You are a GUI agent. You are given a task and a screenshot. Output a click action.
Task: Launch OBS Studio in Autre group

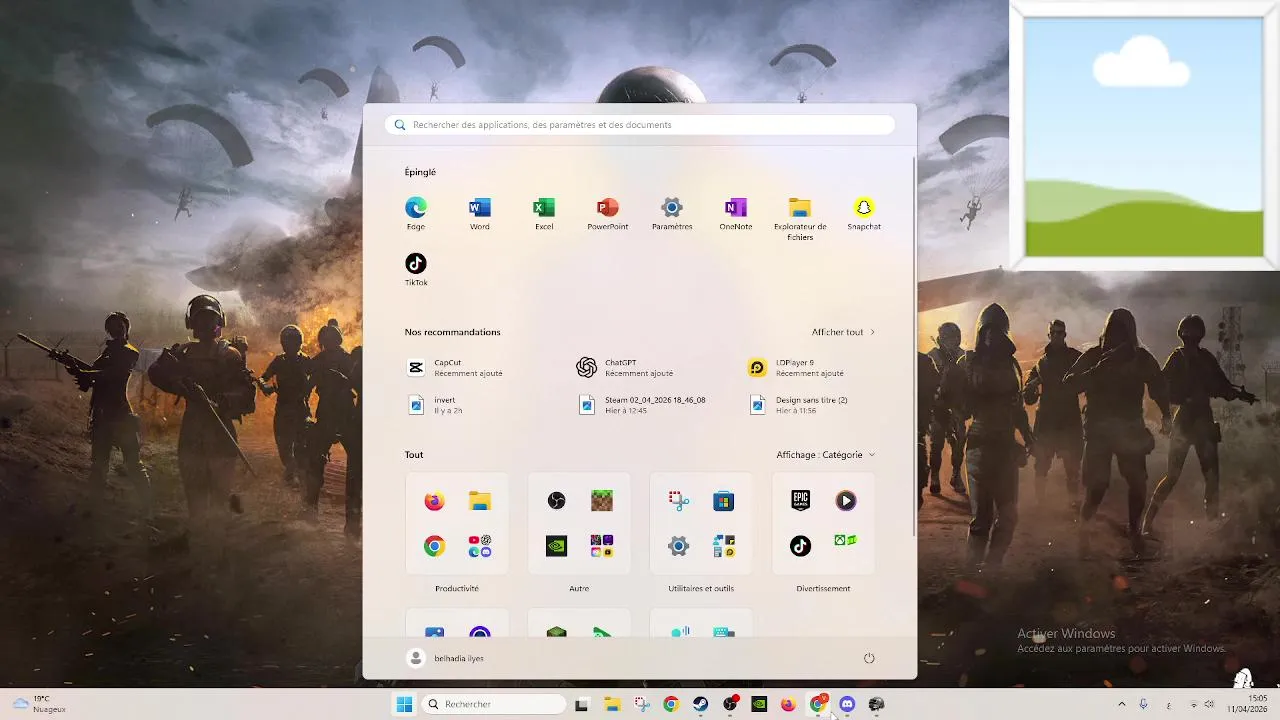[x=557, y=501]
